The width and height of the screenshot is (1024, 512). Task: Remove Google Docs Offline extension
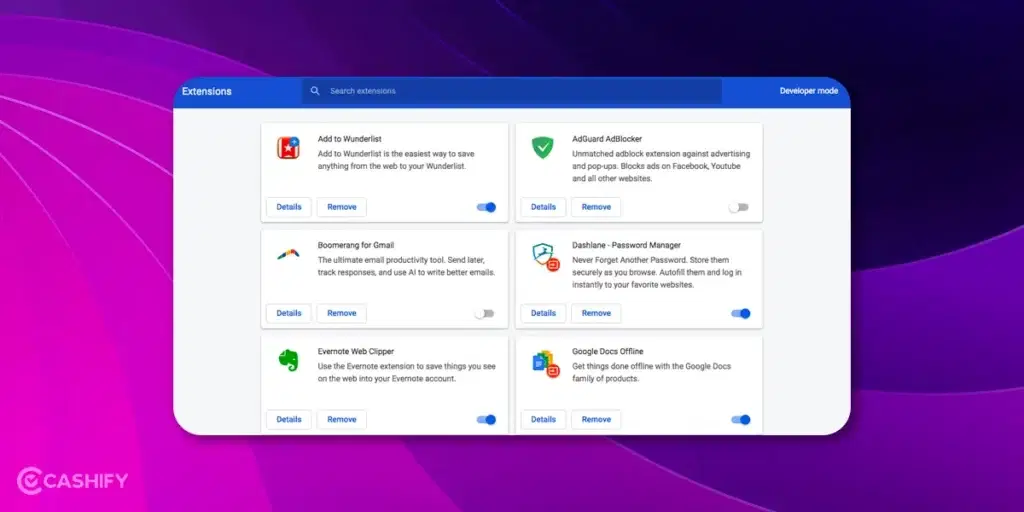tap(596, 419)
